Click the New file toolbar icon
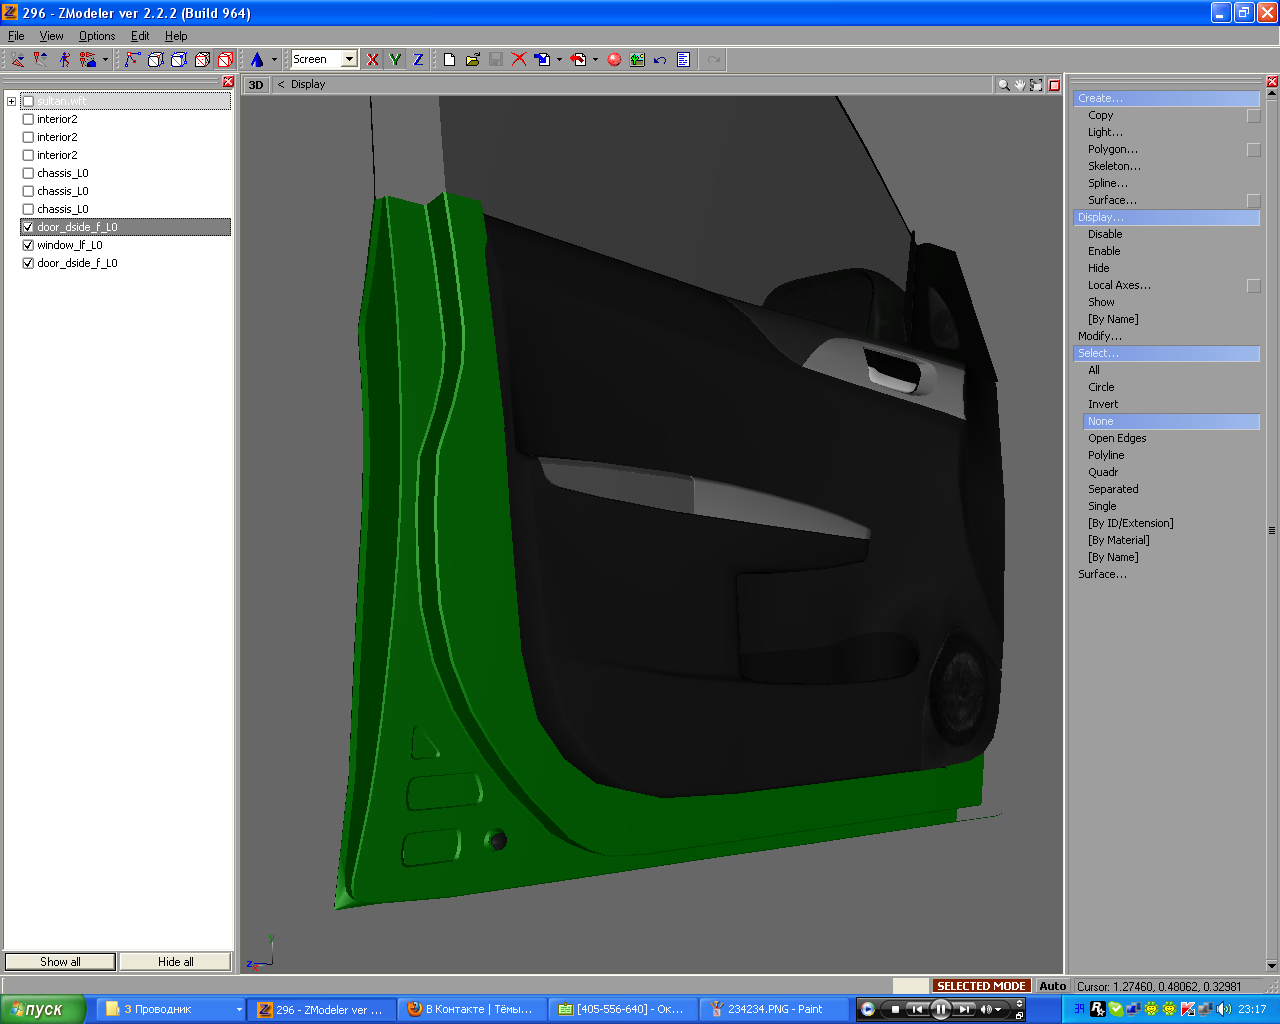Image resolution: width=1280 pixels, height=1024 pixels. click(449, 60)
